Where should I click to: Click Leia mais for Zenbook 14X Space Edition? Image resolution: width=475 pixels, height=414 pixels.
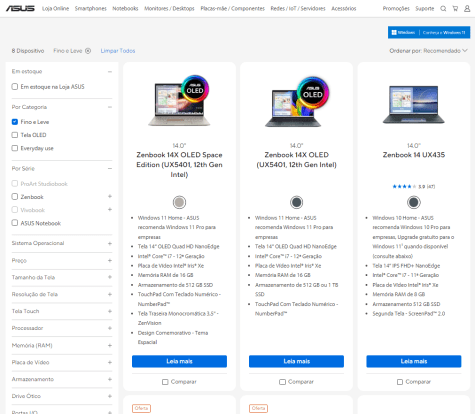179,361
